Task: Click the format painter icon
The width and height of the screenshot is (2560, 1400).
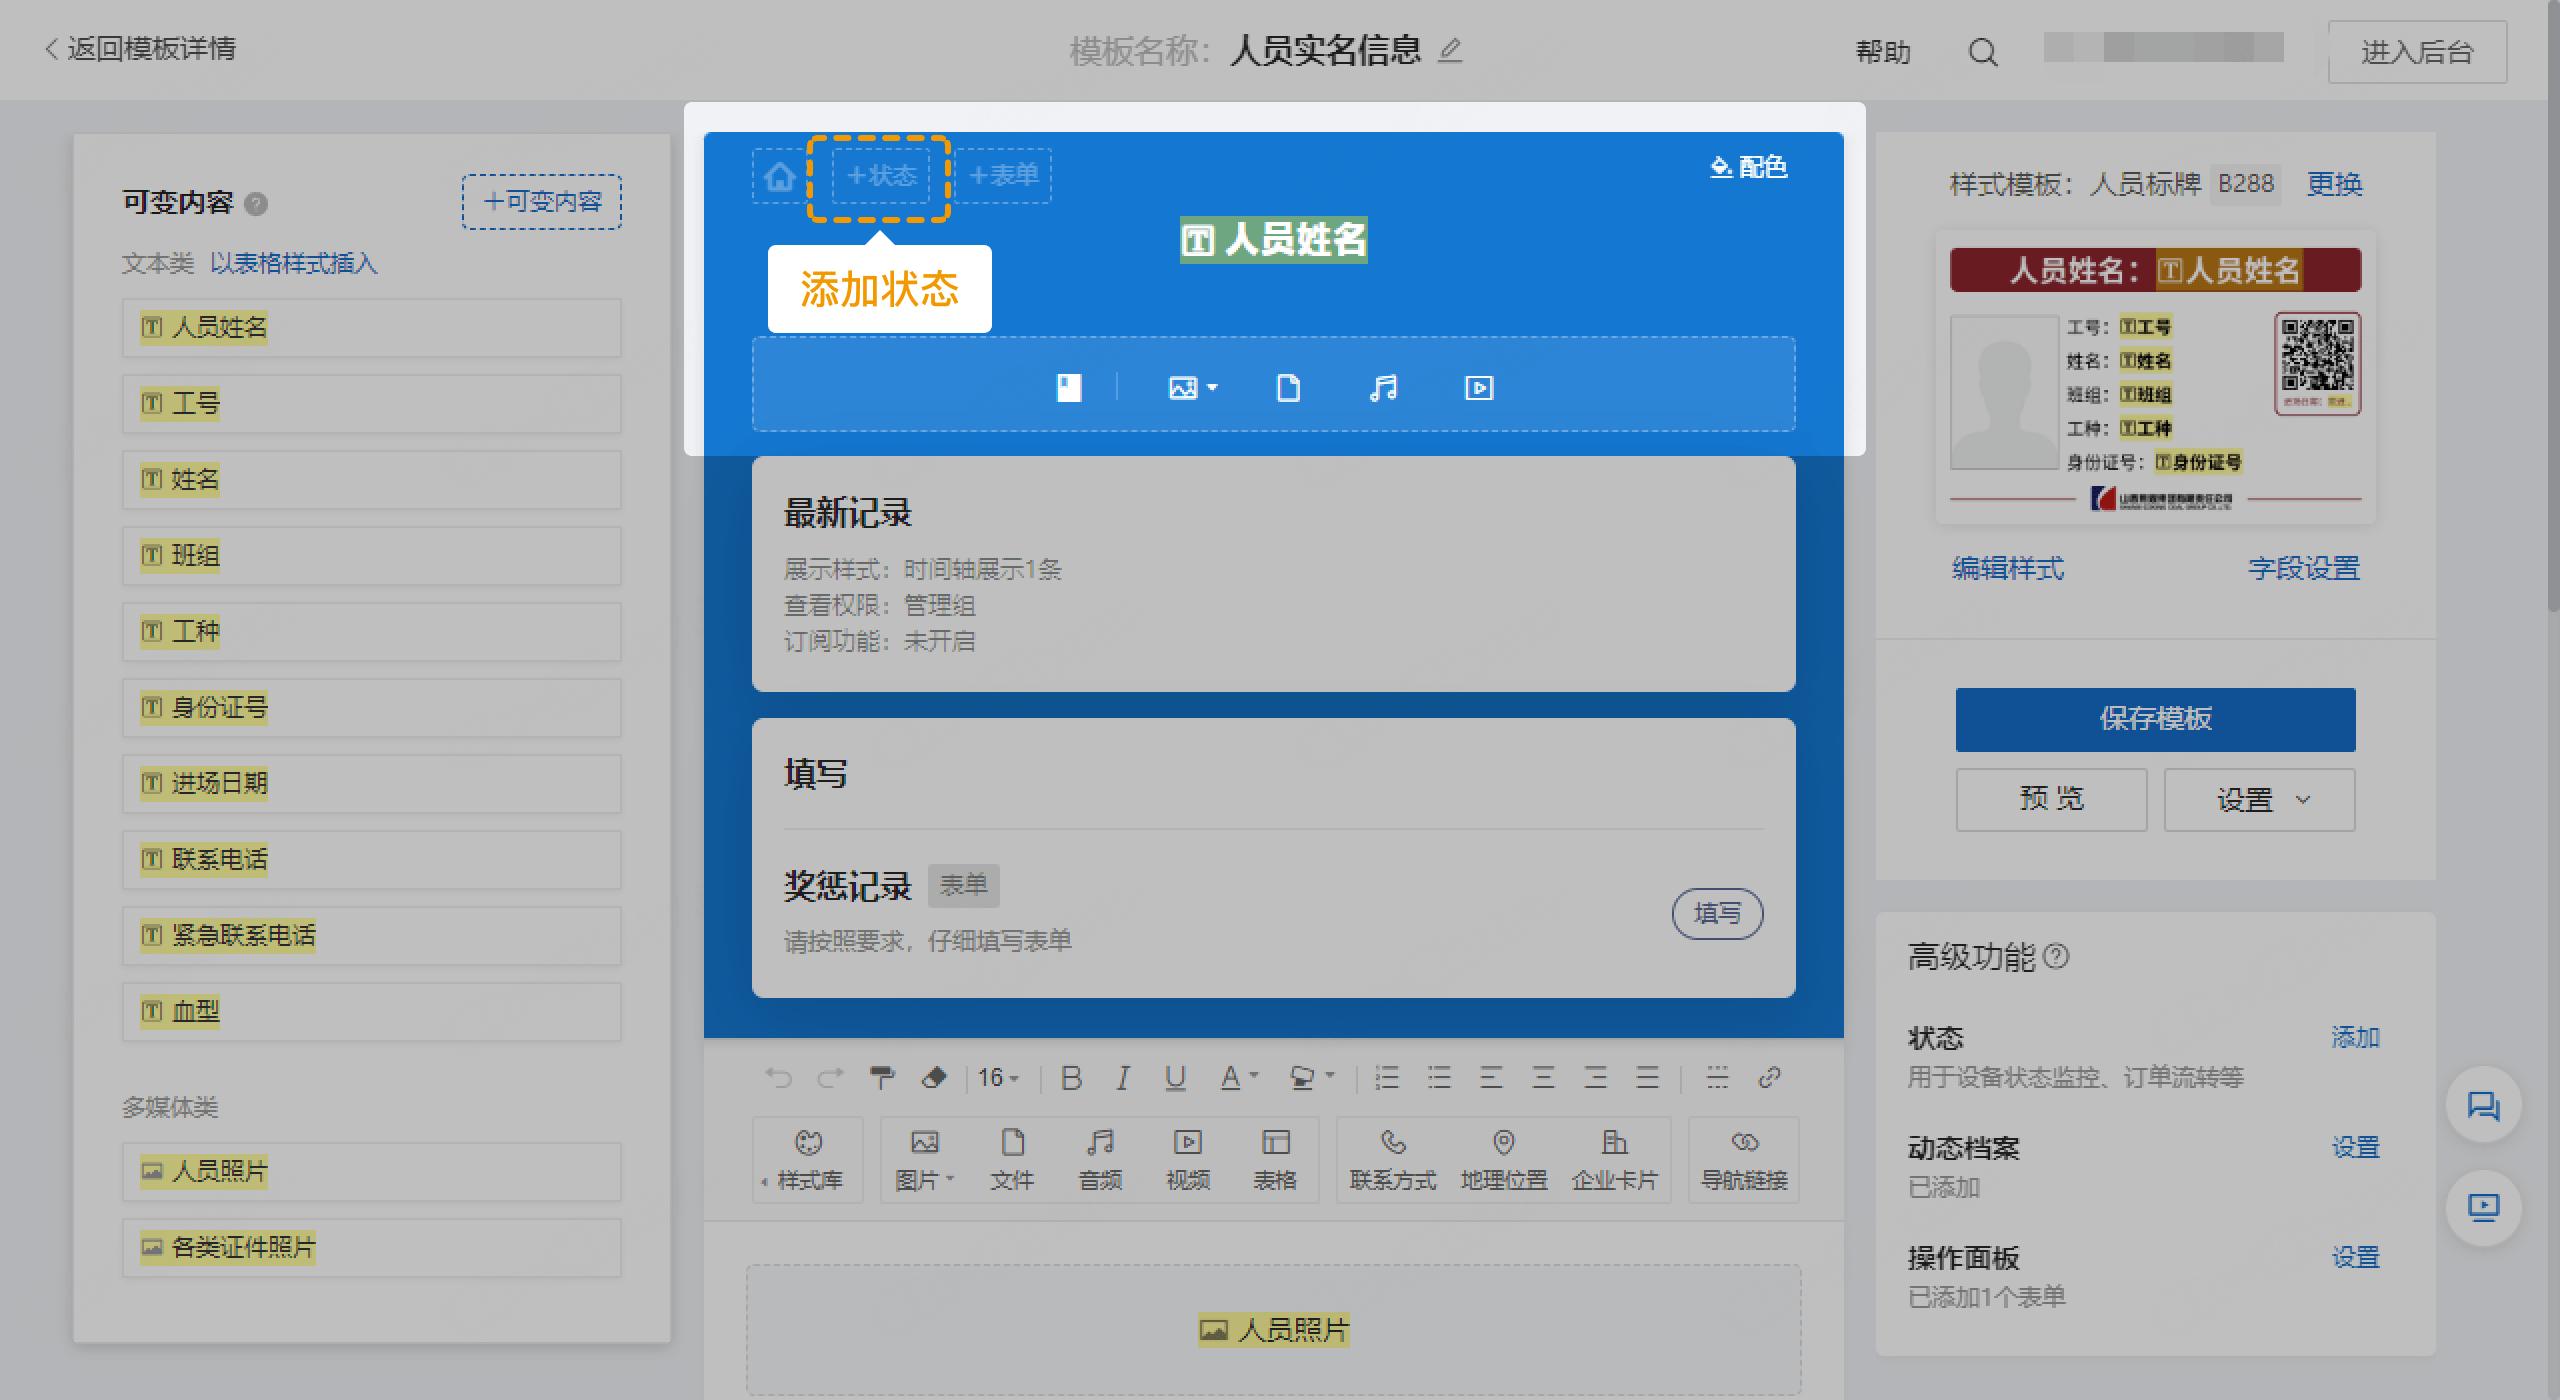Action: (x=883, y=1077)
